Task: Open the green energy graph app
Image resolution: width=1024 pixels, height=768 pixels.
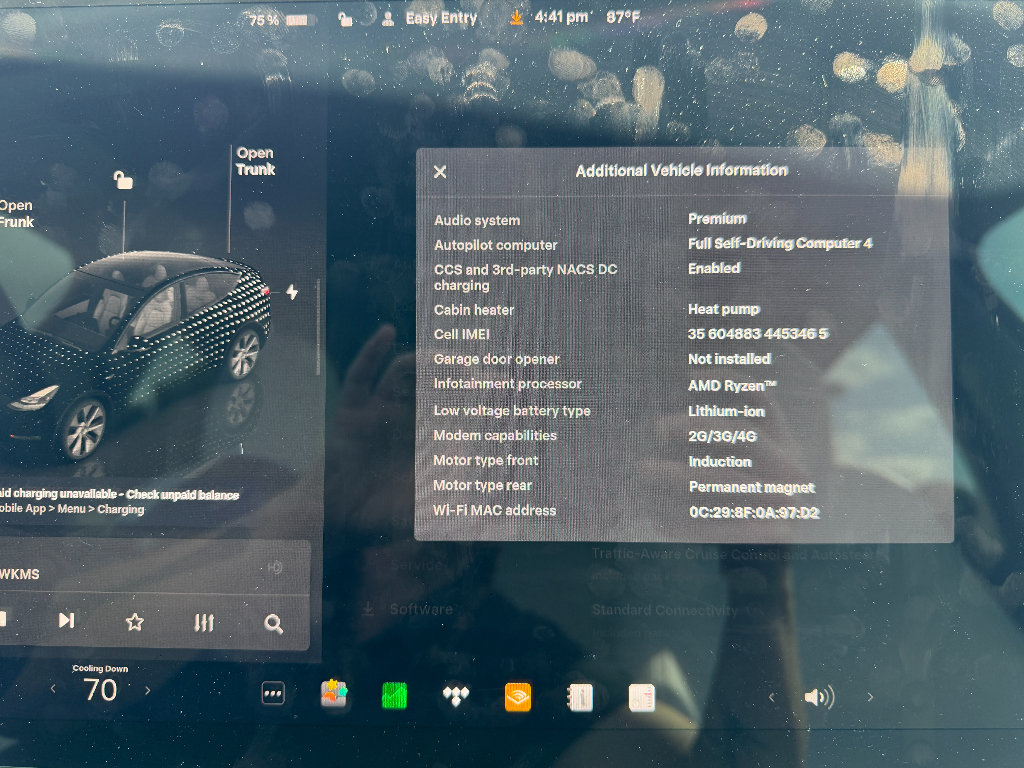Action: click(x=394, y=696)
